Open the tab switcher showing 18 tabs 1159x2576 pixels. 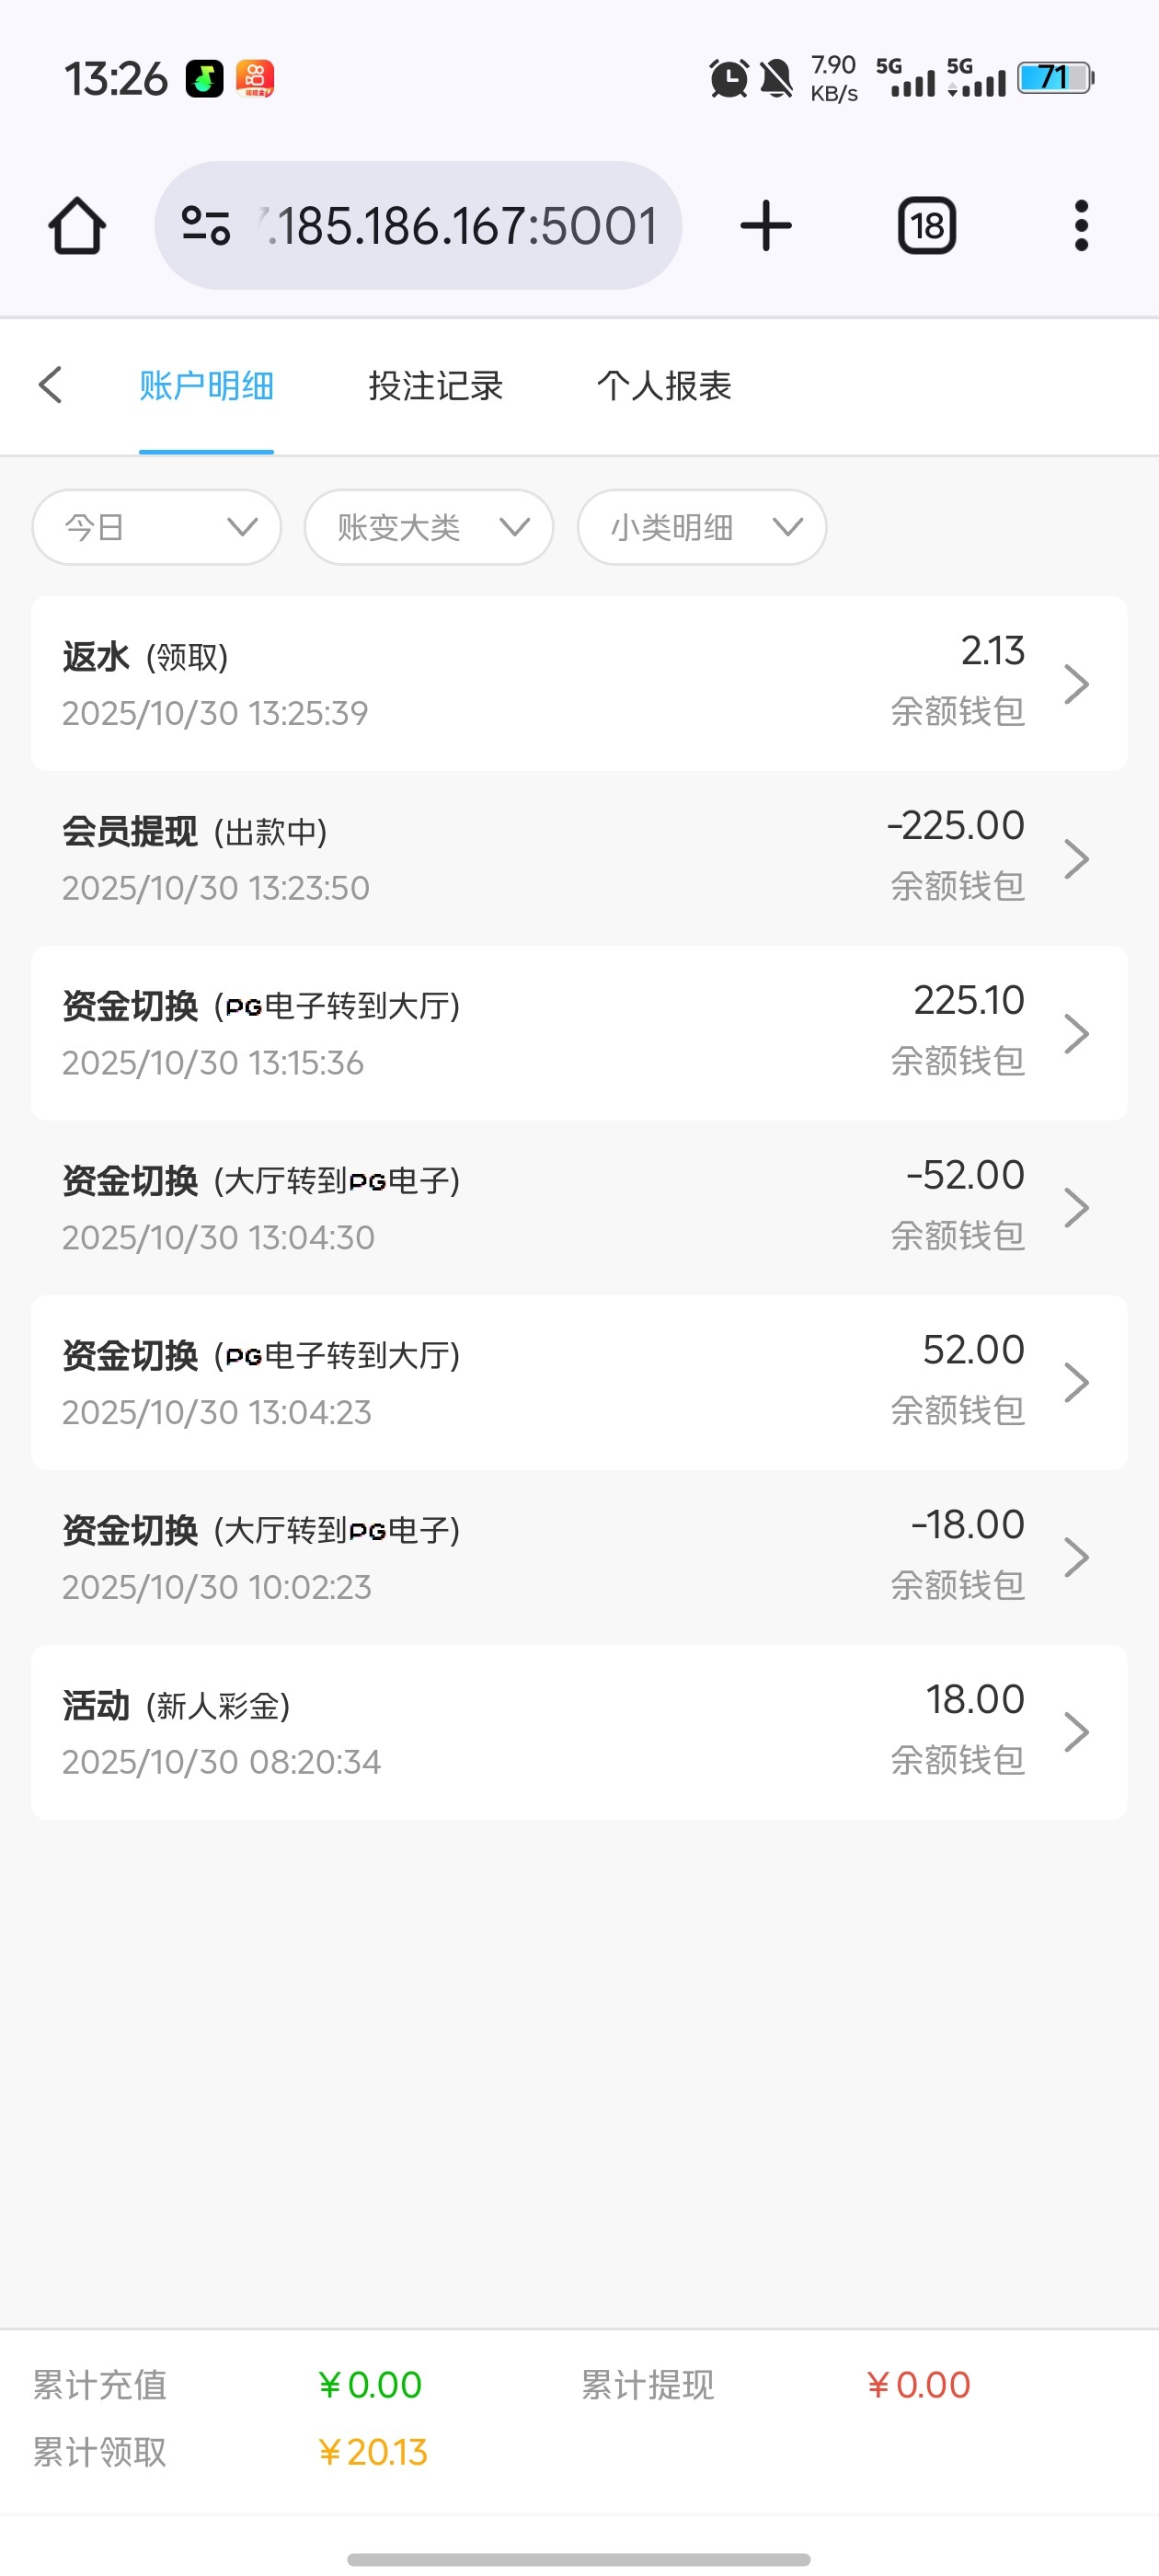(x=926, y=226)
